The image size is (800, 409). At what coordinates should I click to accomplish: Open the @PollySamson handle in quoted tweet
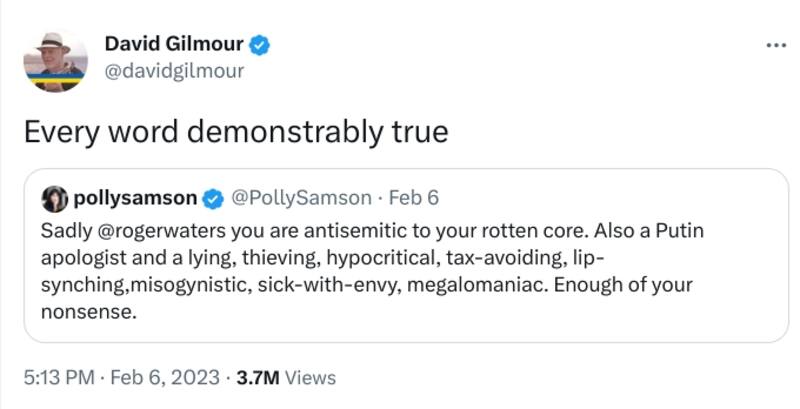[302, 198]
